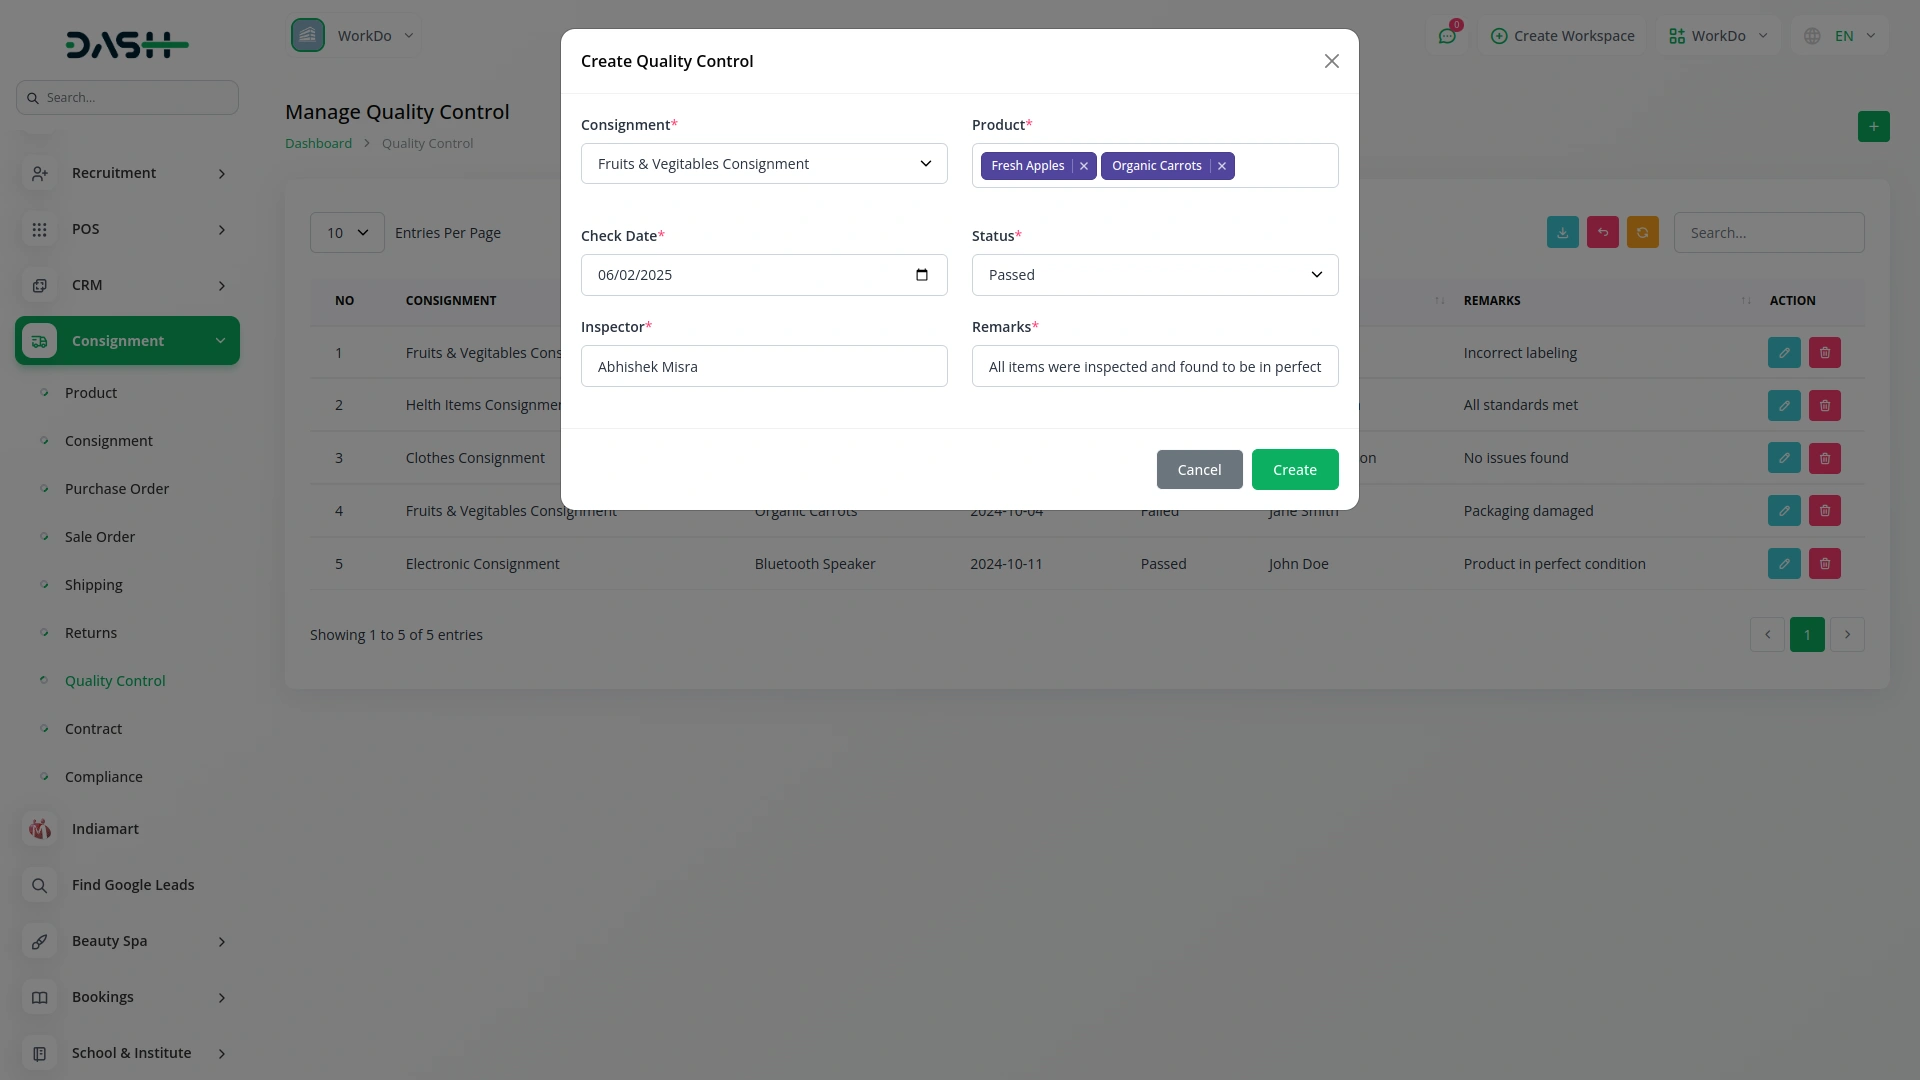Toggle the Indiamart sidebar module
This screenshot has height=1080, width=1920.
pos(104,828)
